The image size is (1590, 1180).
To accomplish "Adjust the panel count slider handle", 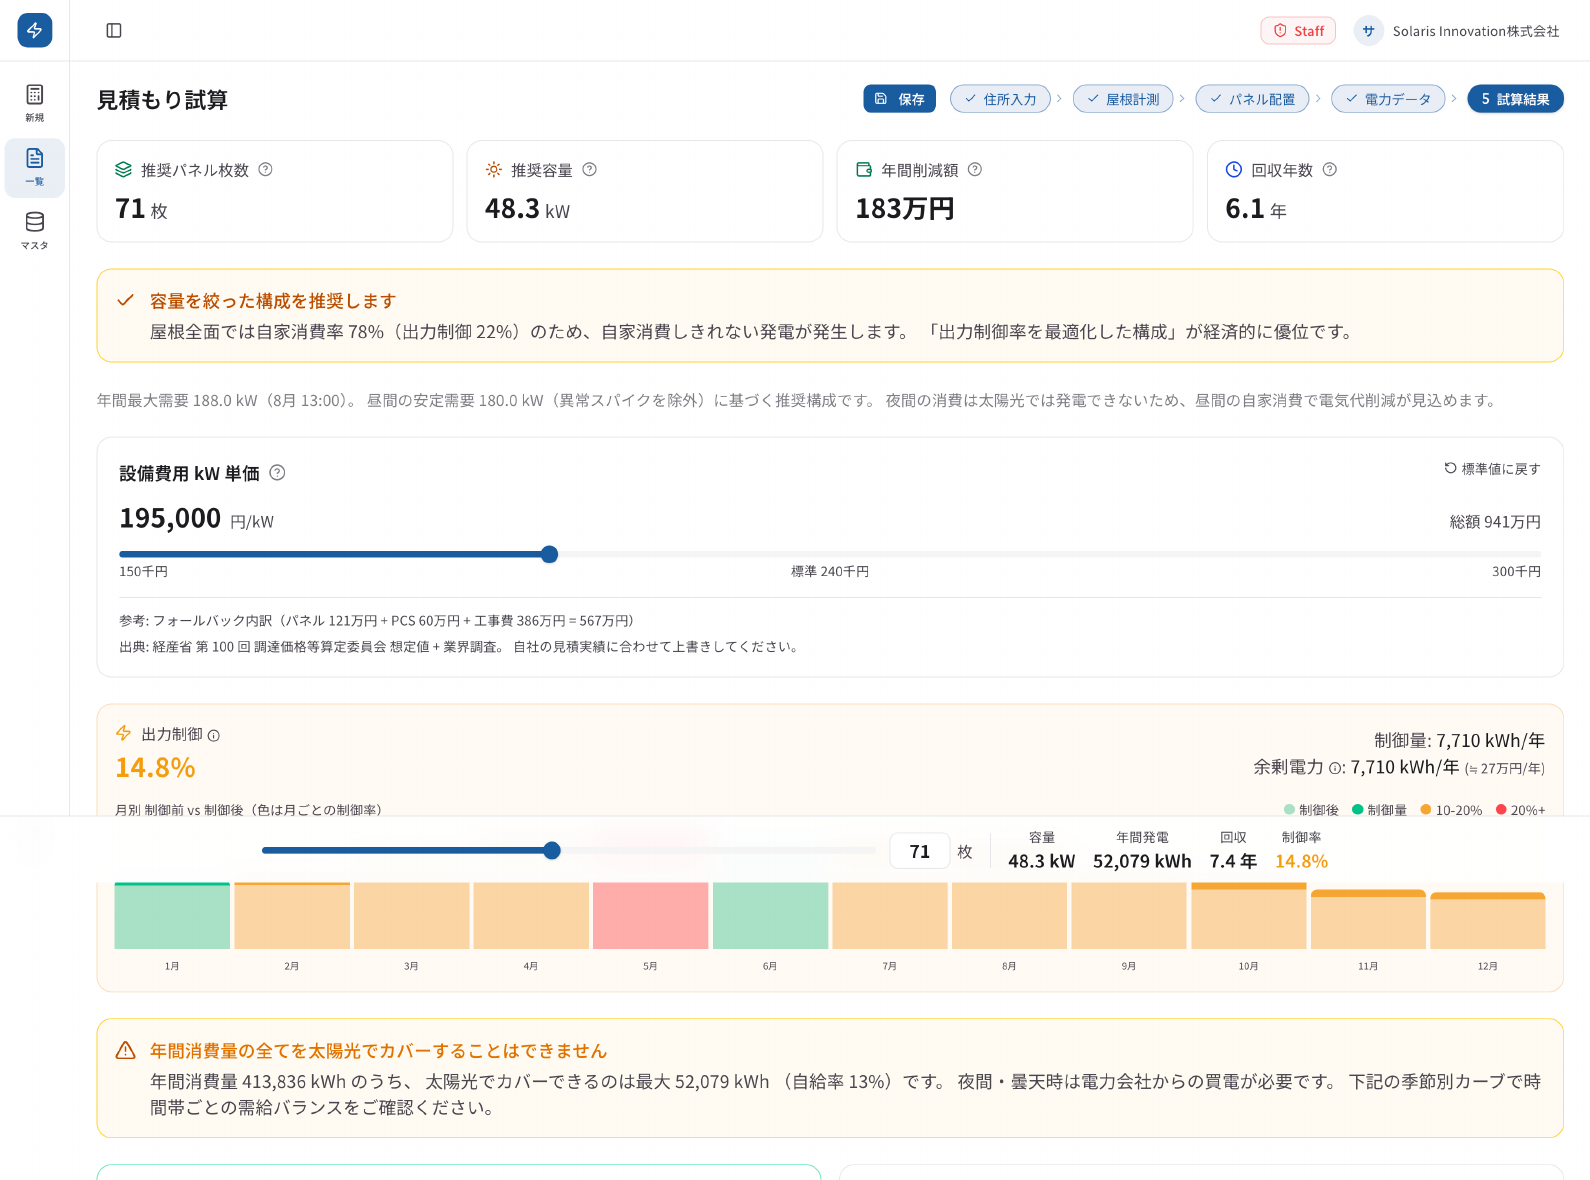I will [552, 851].
